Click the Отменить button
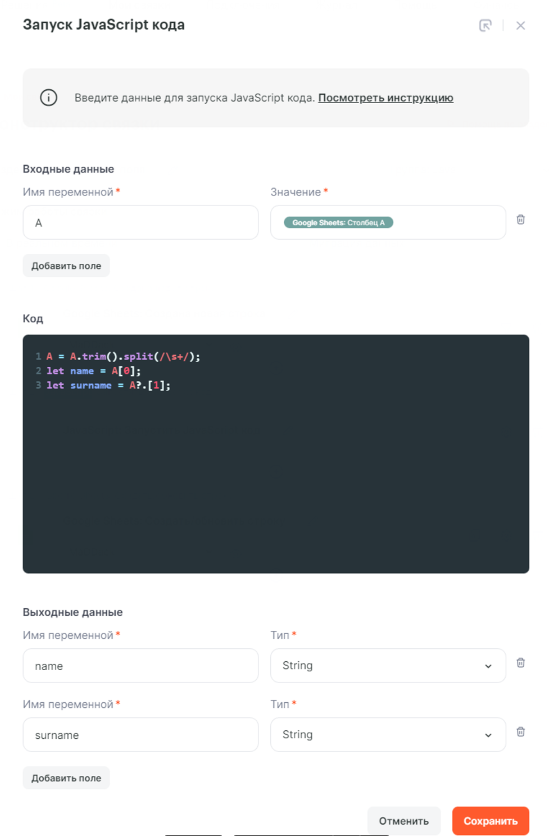The height and width of the screenshot is (836, 549). pyautogui.click(x=404, y=821)
